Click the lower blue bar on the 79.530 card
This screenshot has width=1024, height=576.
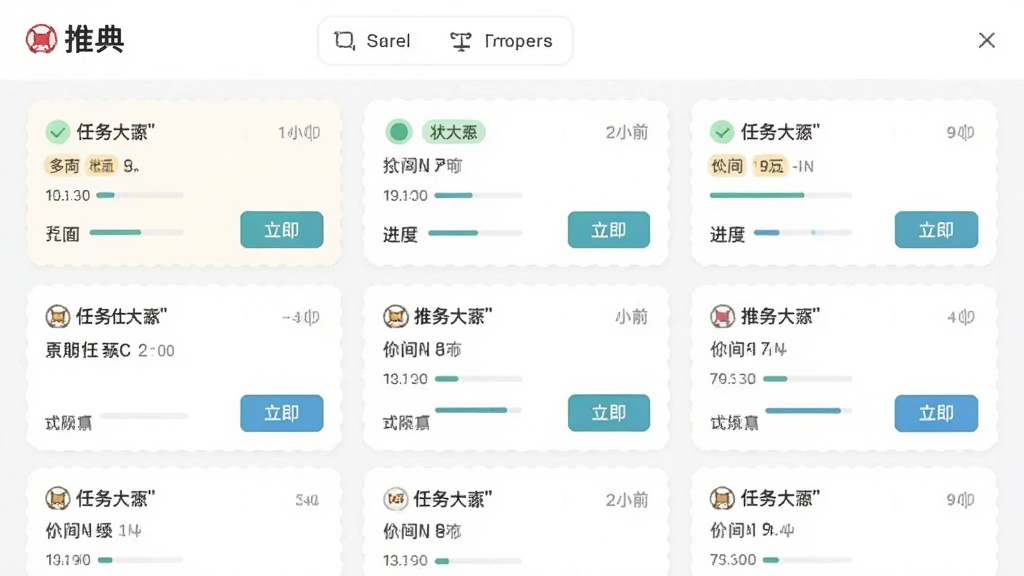tap(808, 411)
